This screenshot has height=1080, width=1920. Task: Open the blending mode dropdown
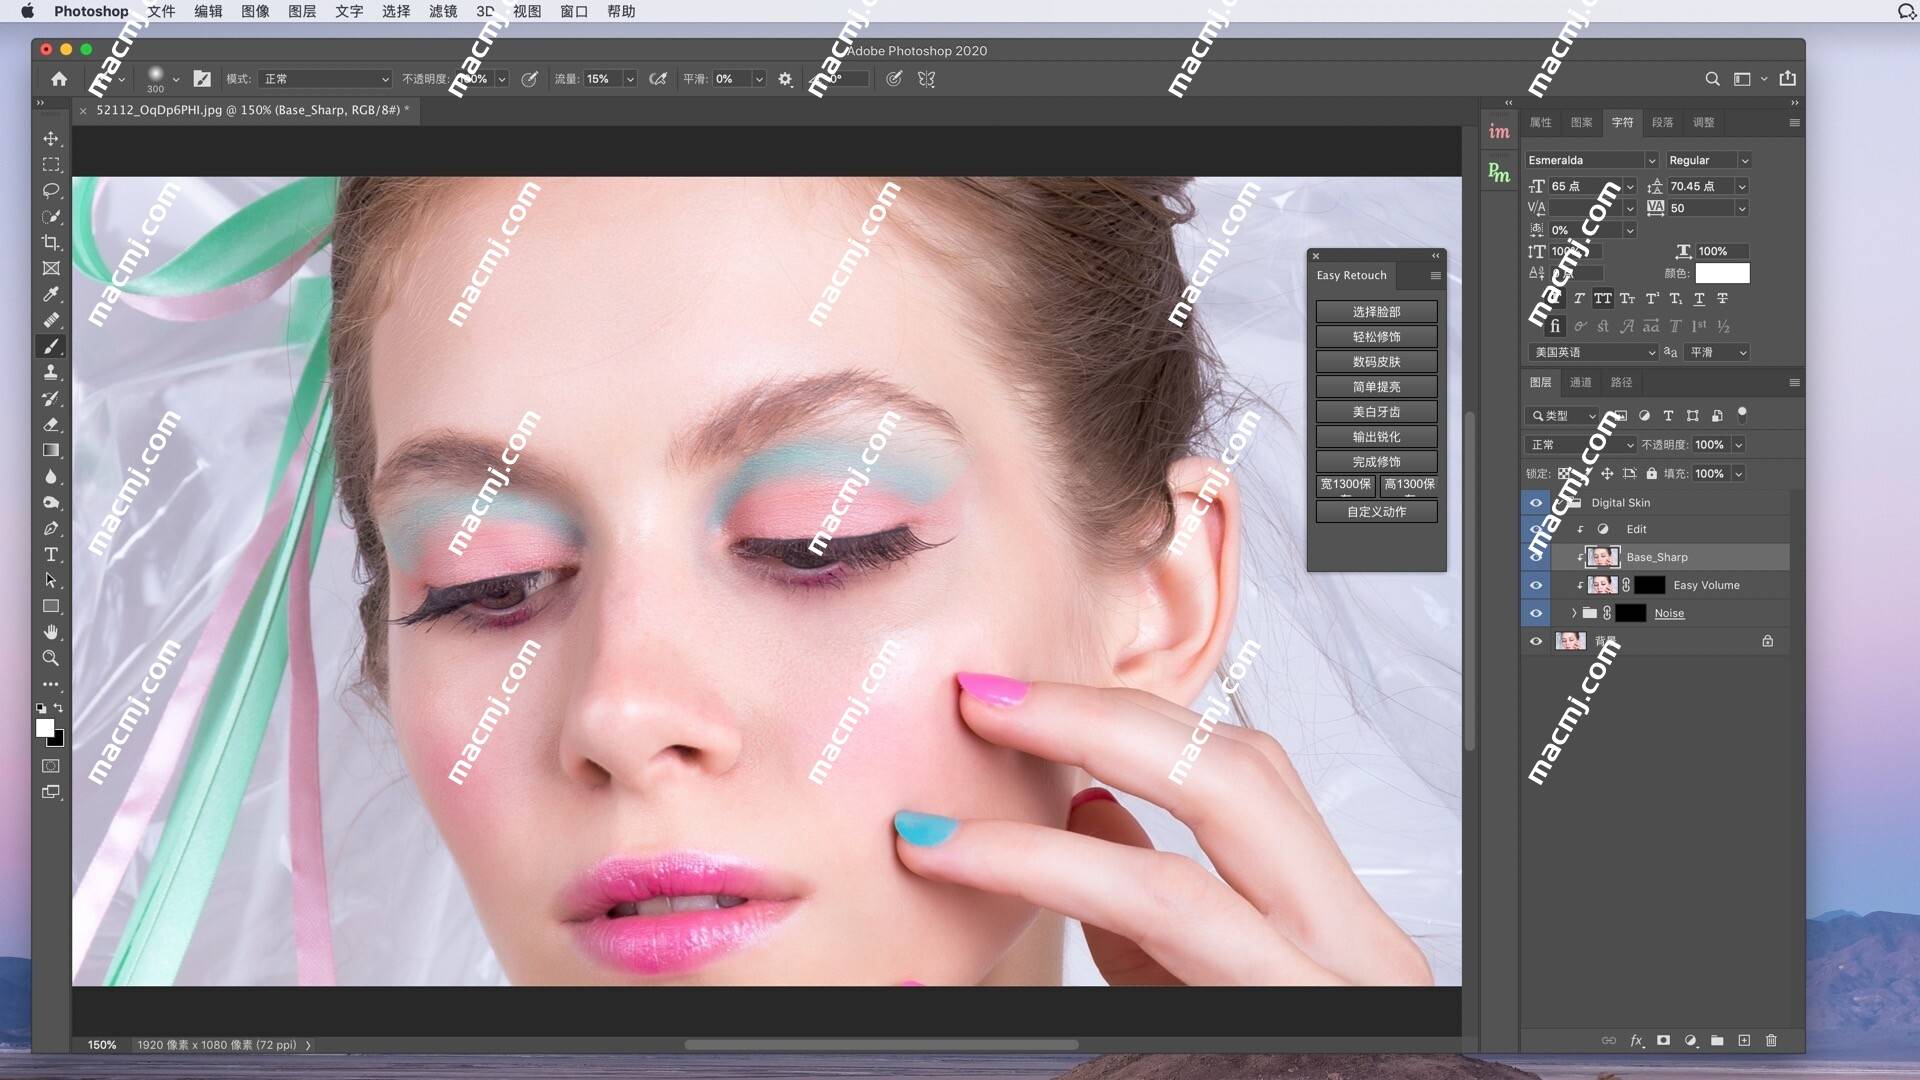click(x=1578, y=444)
